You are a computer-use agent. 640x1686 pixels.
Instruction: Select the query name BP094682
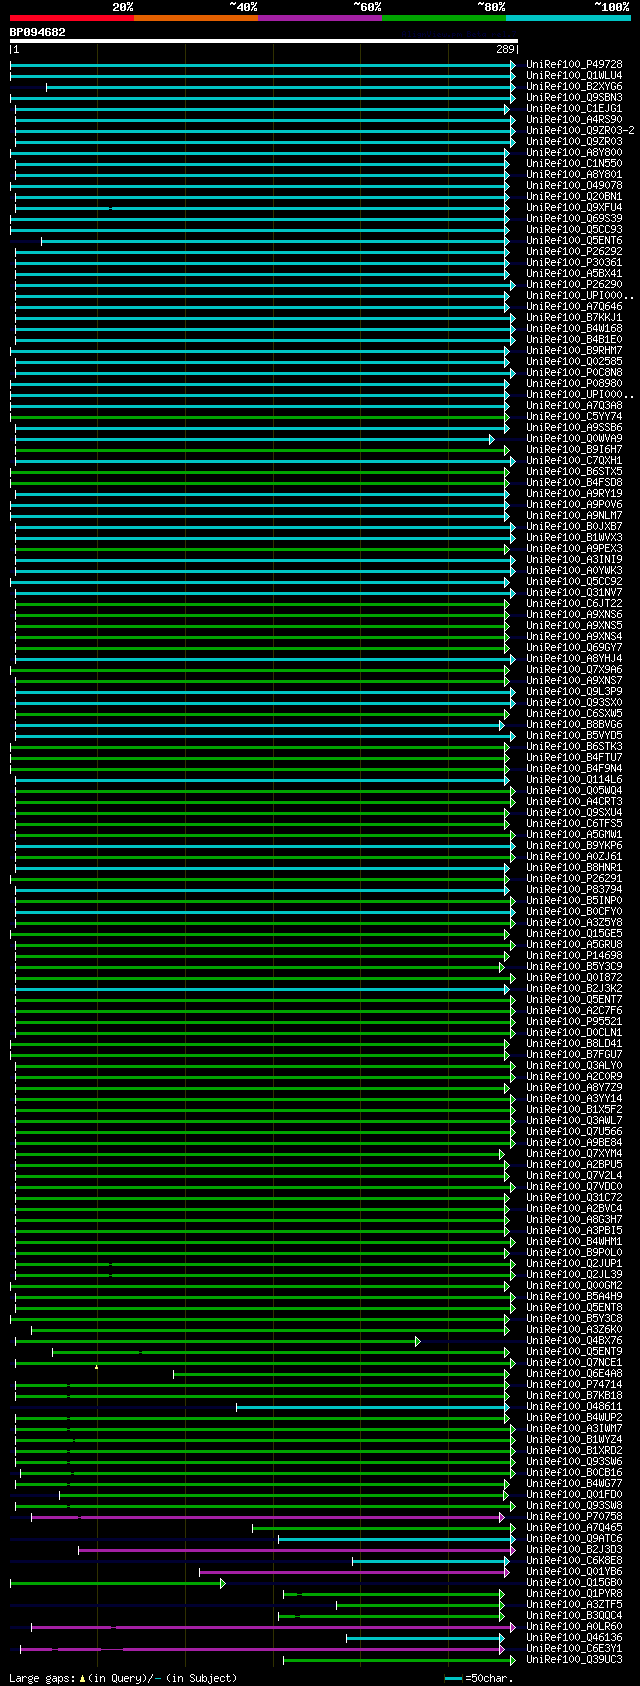pos(38,32)
